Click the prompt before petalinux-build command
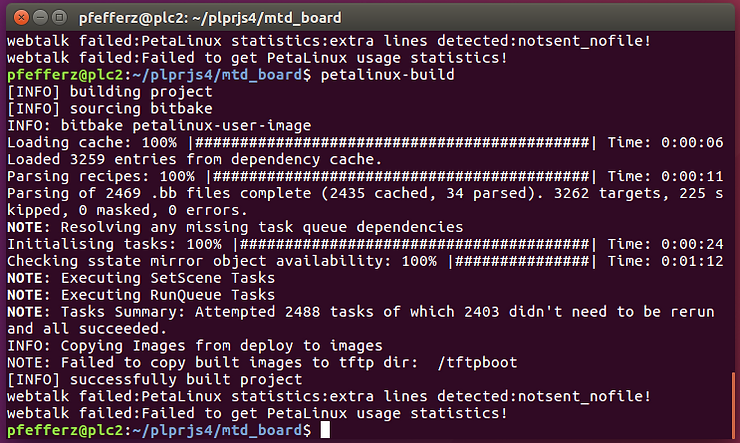 pos(159,75)
